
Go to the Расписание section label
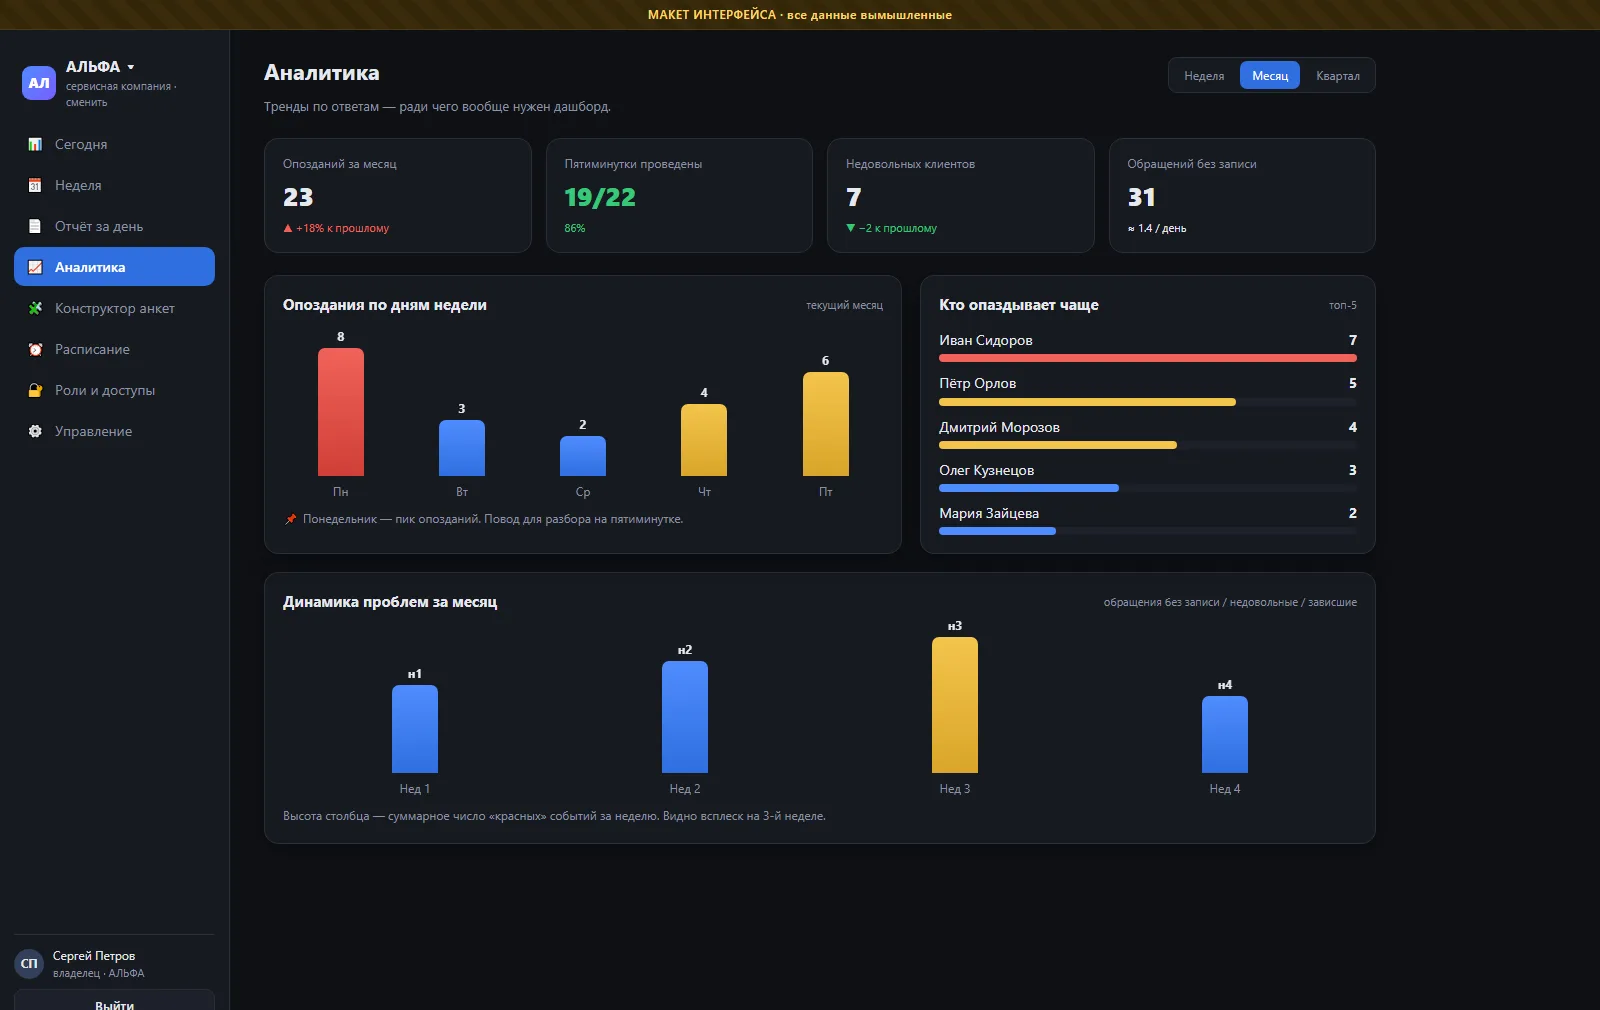coord(92,349)
